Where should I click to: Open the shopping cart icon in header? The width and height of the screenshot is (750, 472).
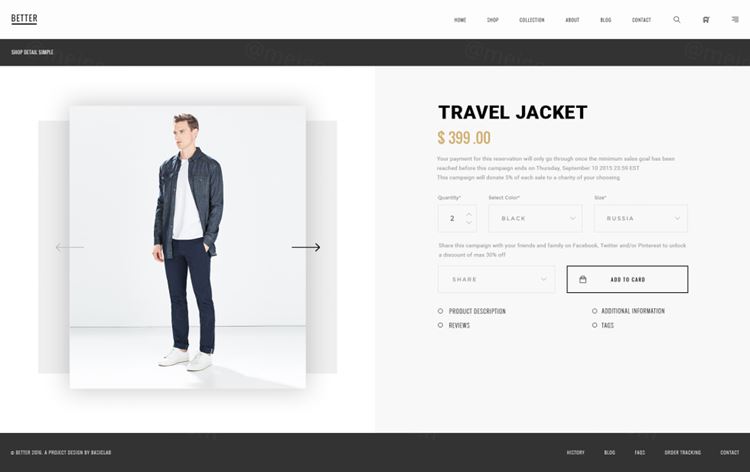706,20
